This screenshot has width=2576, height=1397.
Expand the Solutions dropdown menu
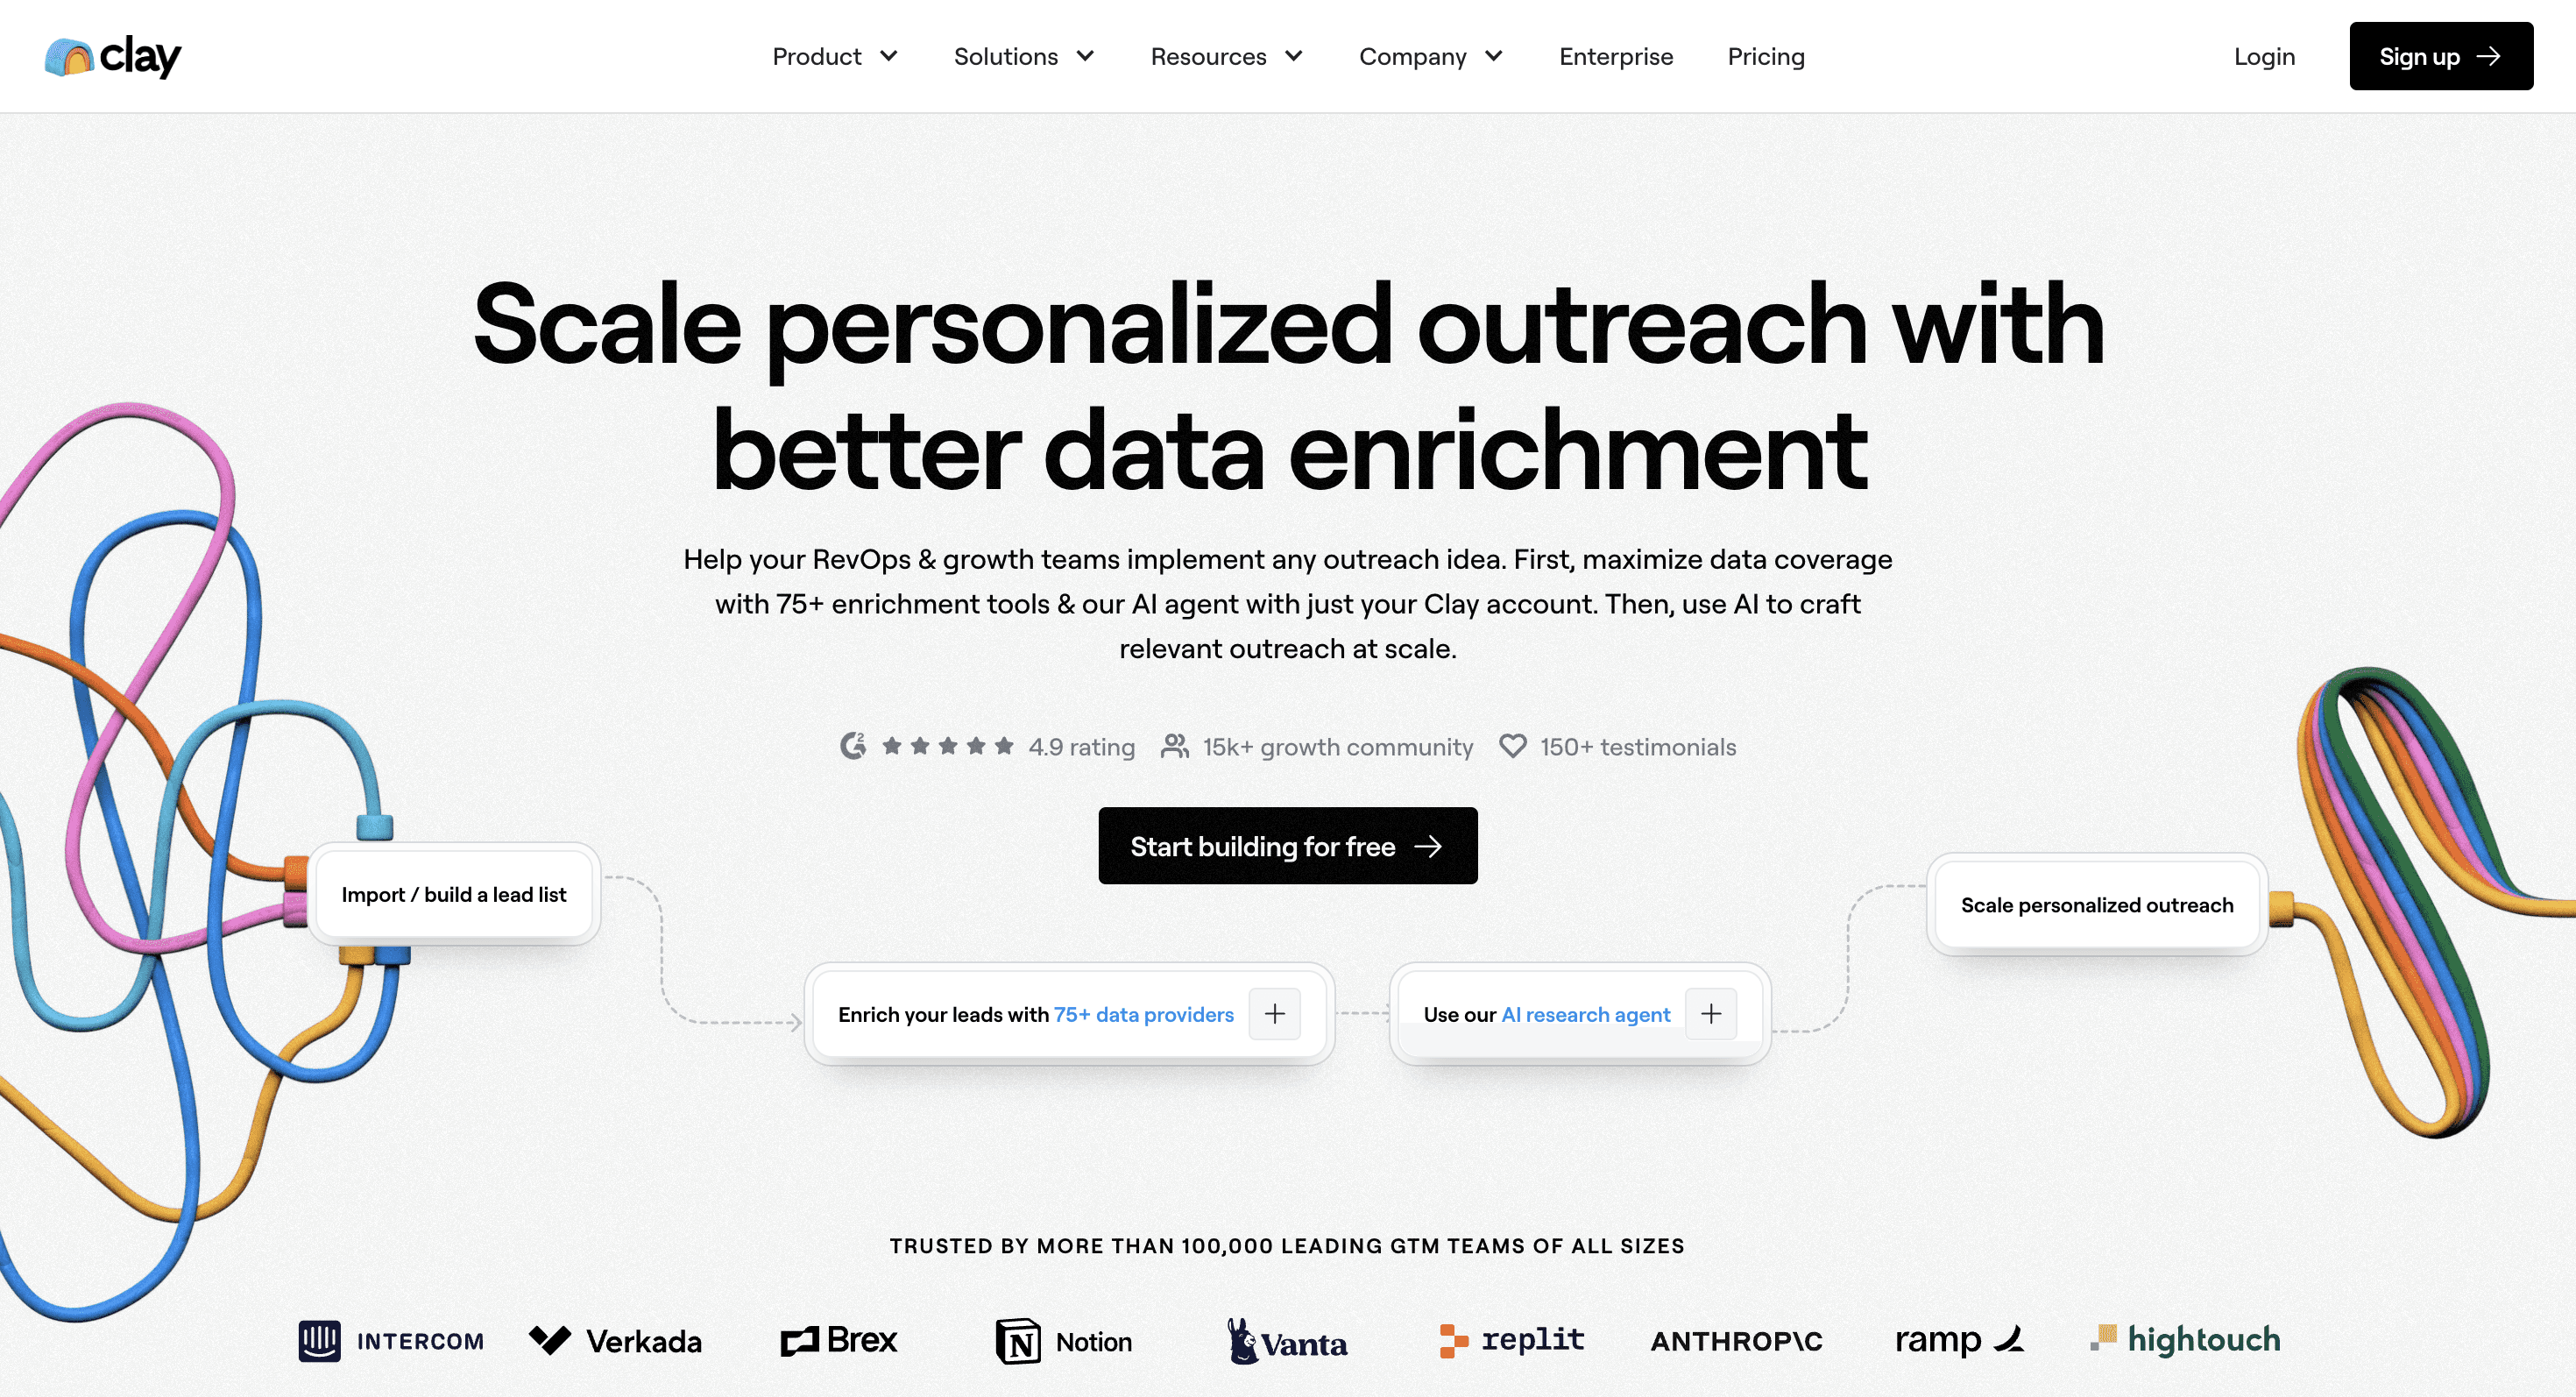pyautogui.click(x=1025, y=55)
